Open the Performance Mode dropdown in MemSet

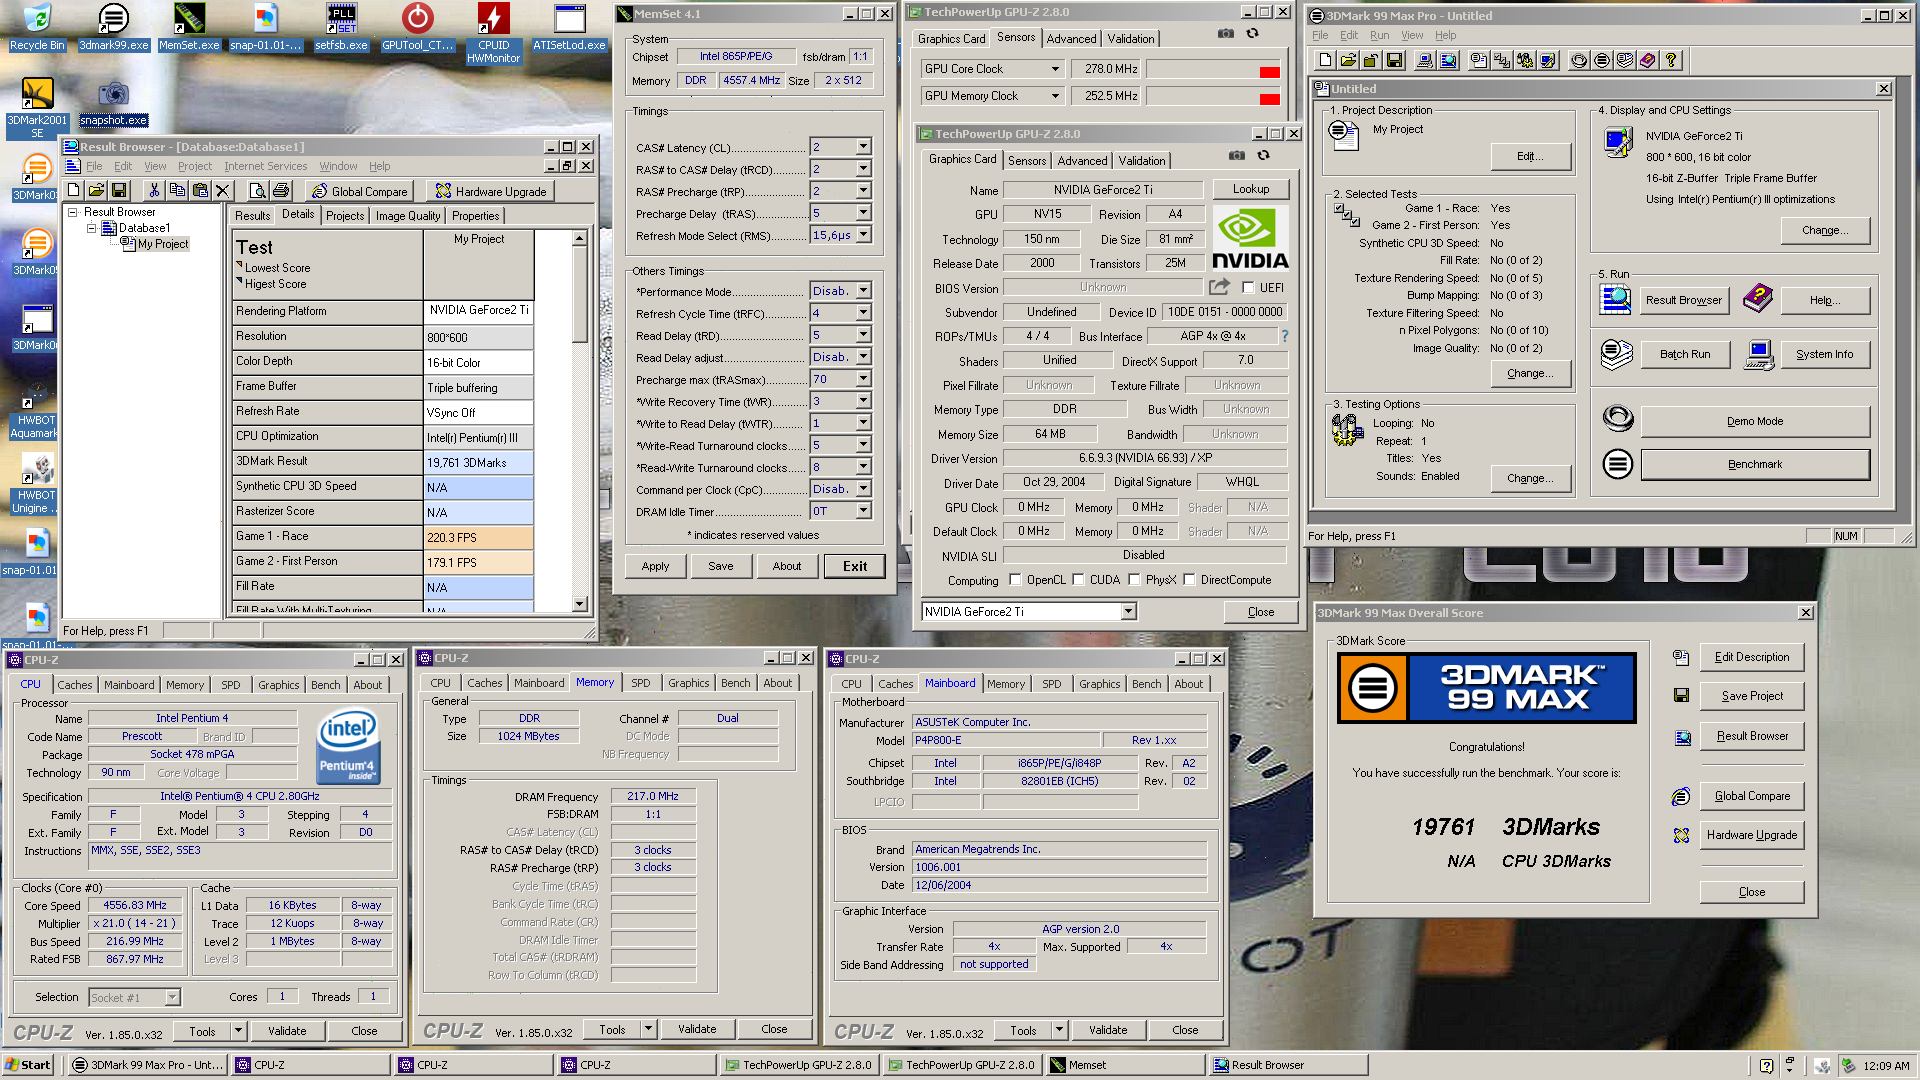pos(863,291)
